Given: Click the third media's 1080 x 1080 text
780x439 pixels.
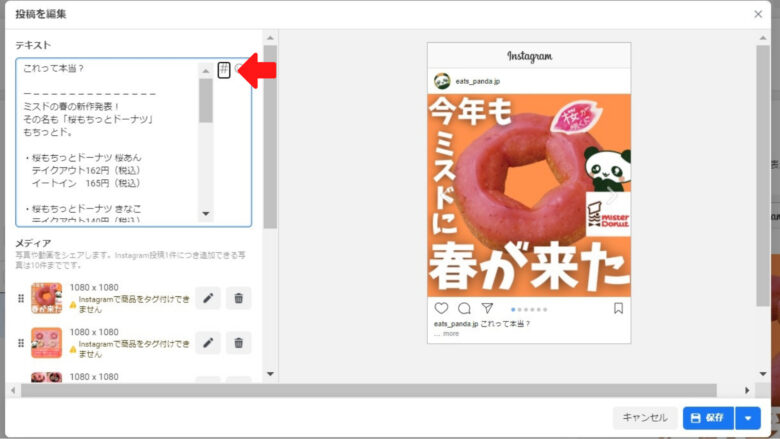Looking at the screenshot, I should pos(94,377).
